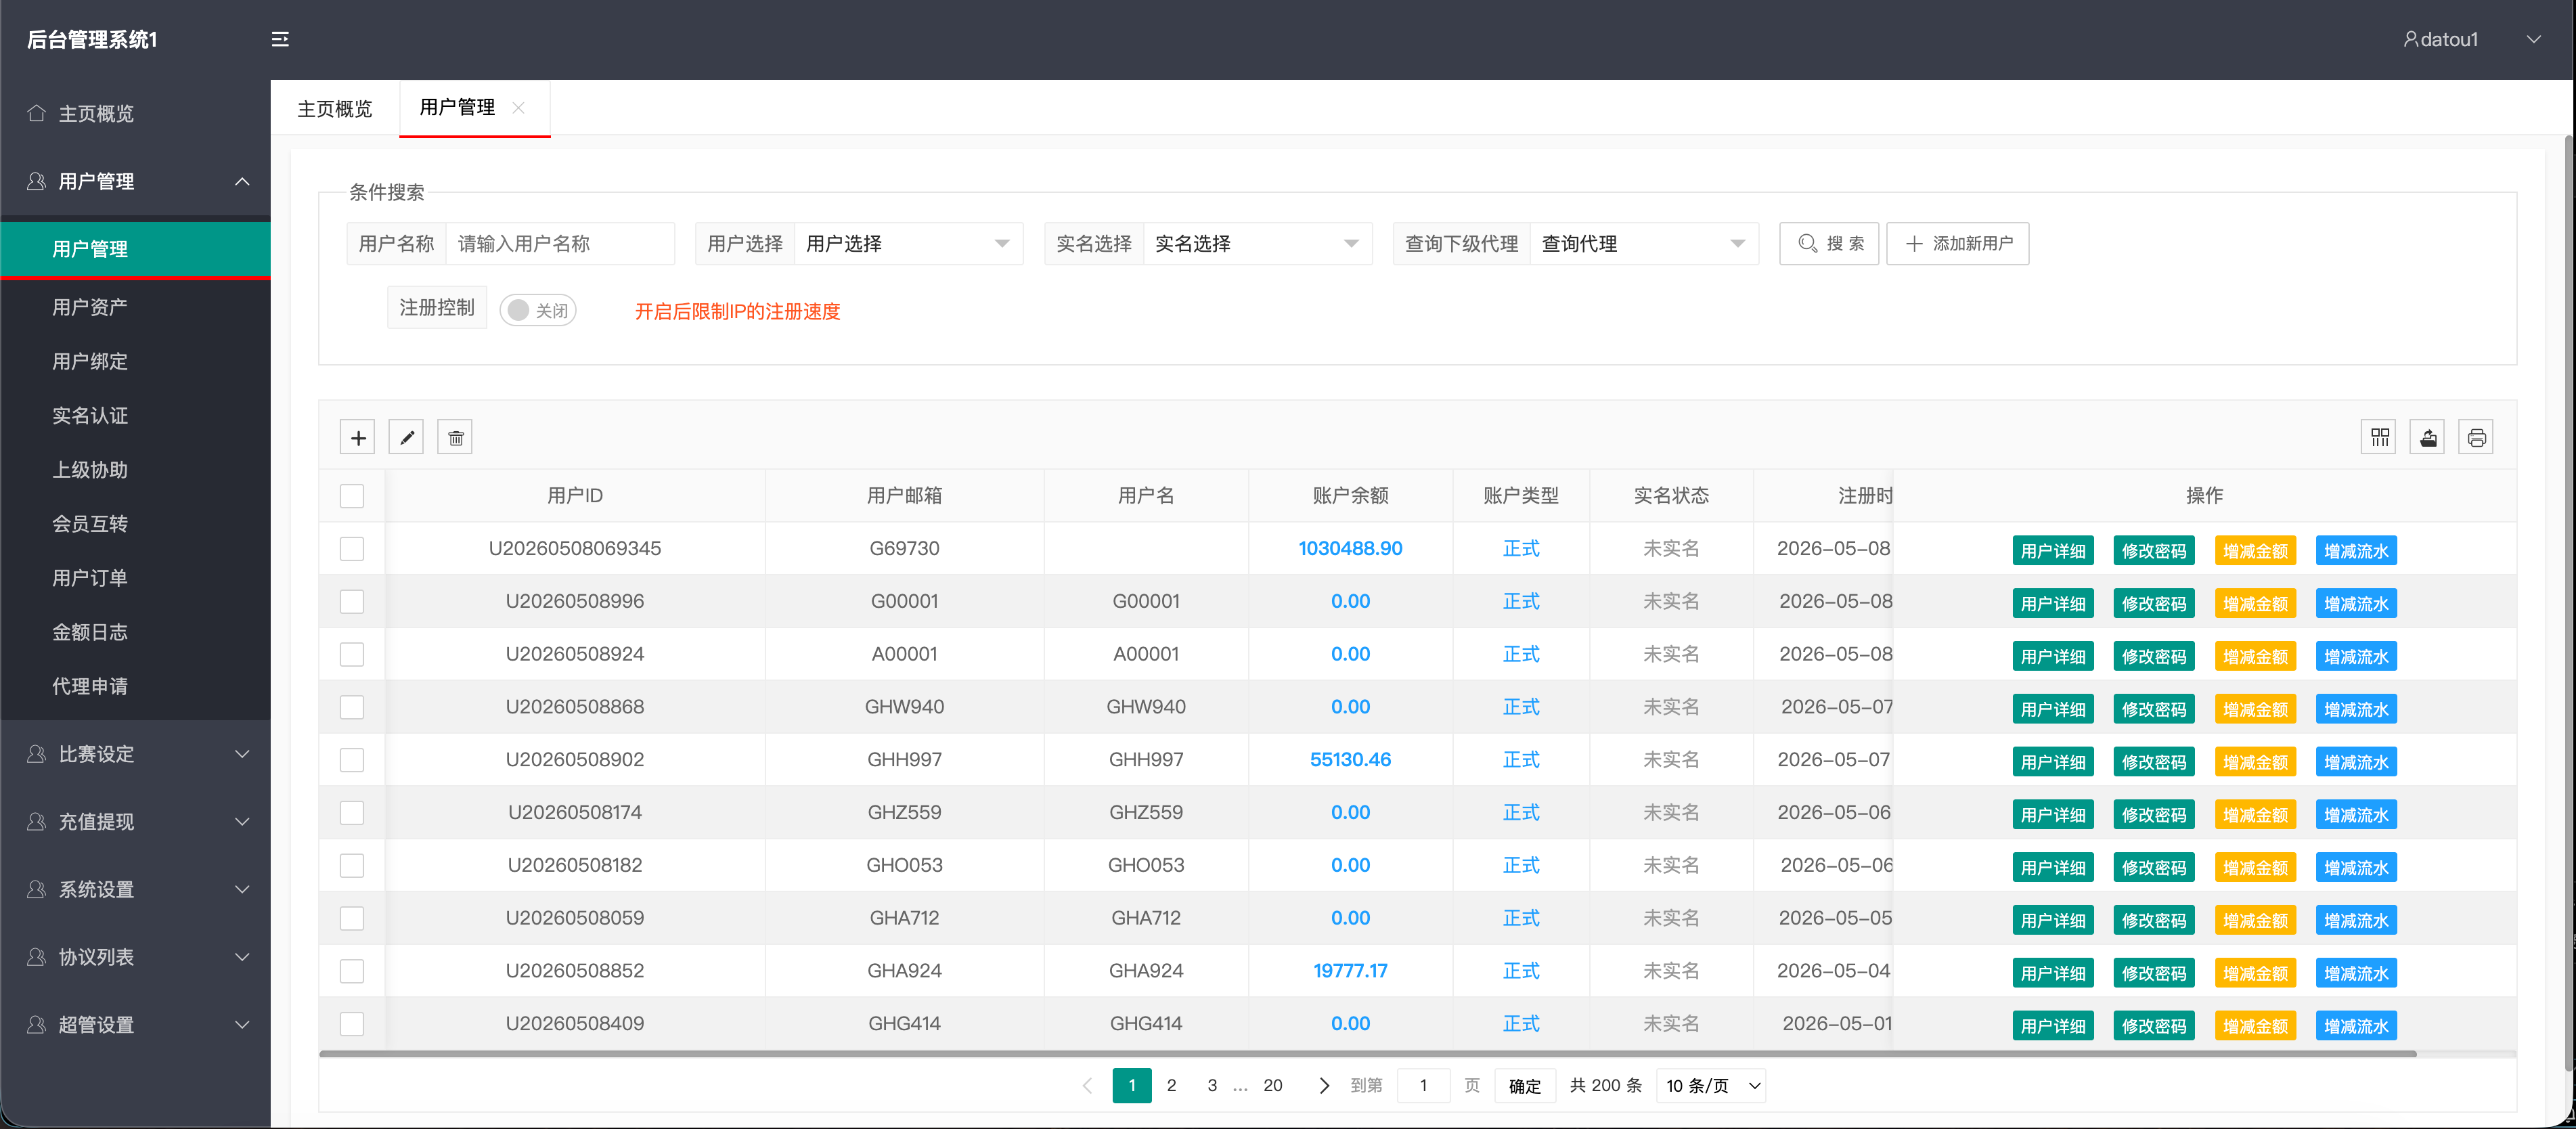Check the row for U20260508868
The width and height of the screenshot is (2576, 1129).
[352, 707]
